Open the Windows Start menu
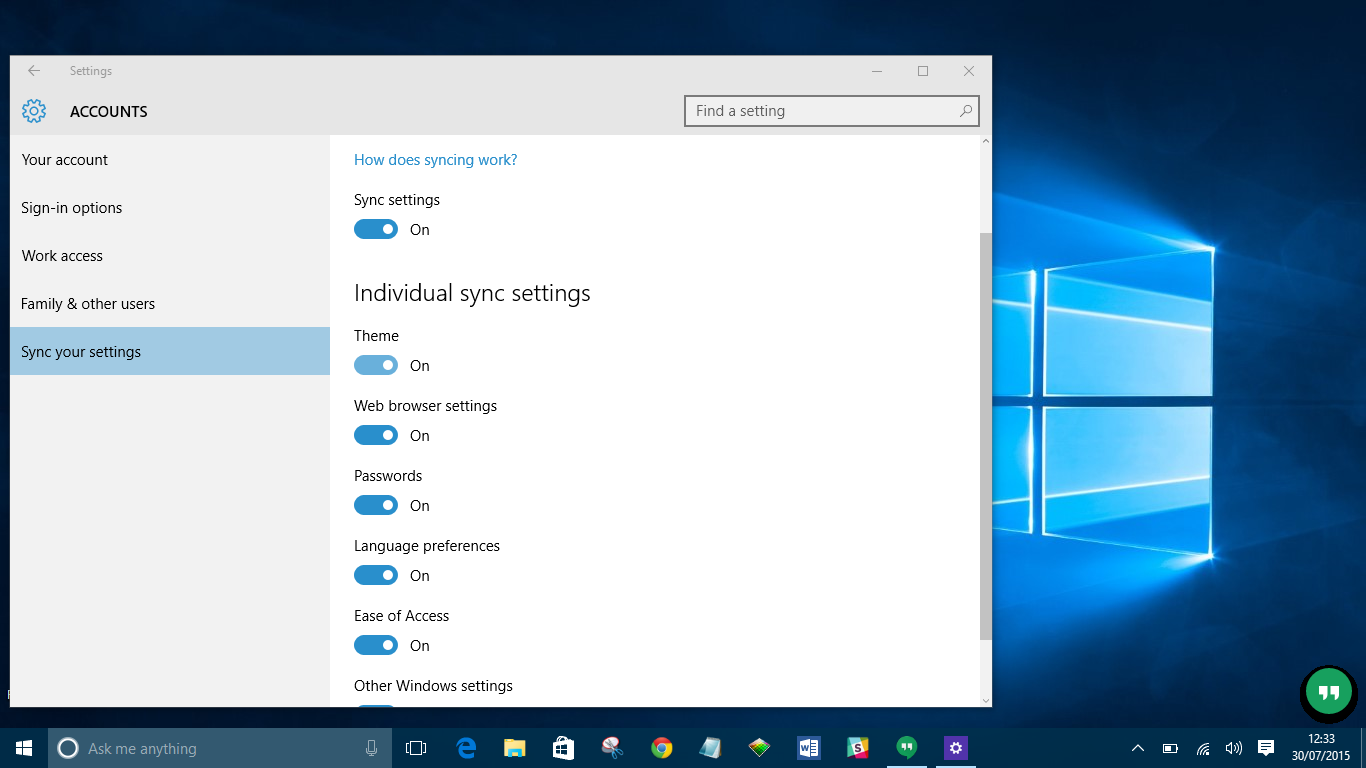The image size is (1366, 768). pyautogui.click(x=24, y=748)
